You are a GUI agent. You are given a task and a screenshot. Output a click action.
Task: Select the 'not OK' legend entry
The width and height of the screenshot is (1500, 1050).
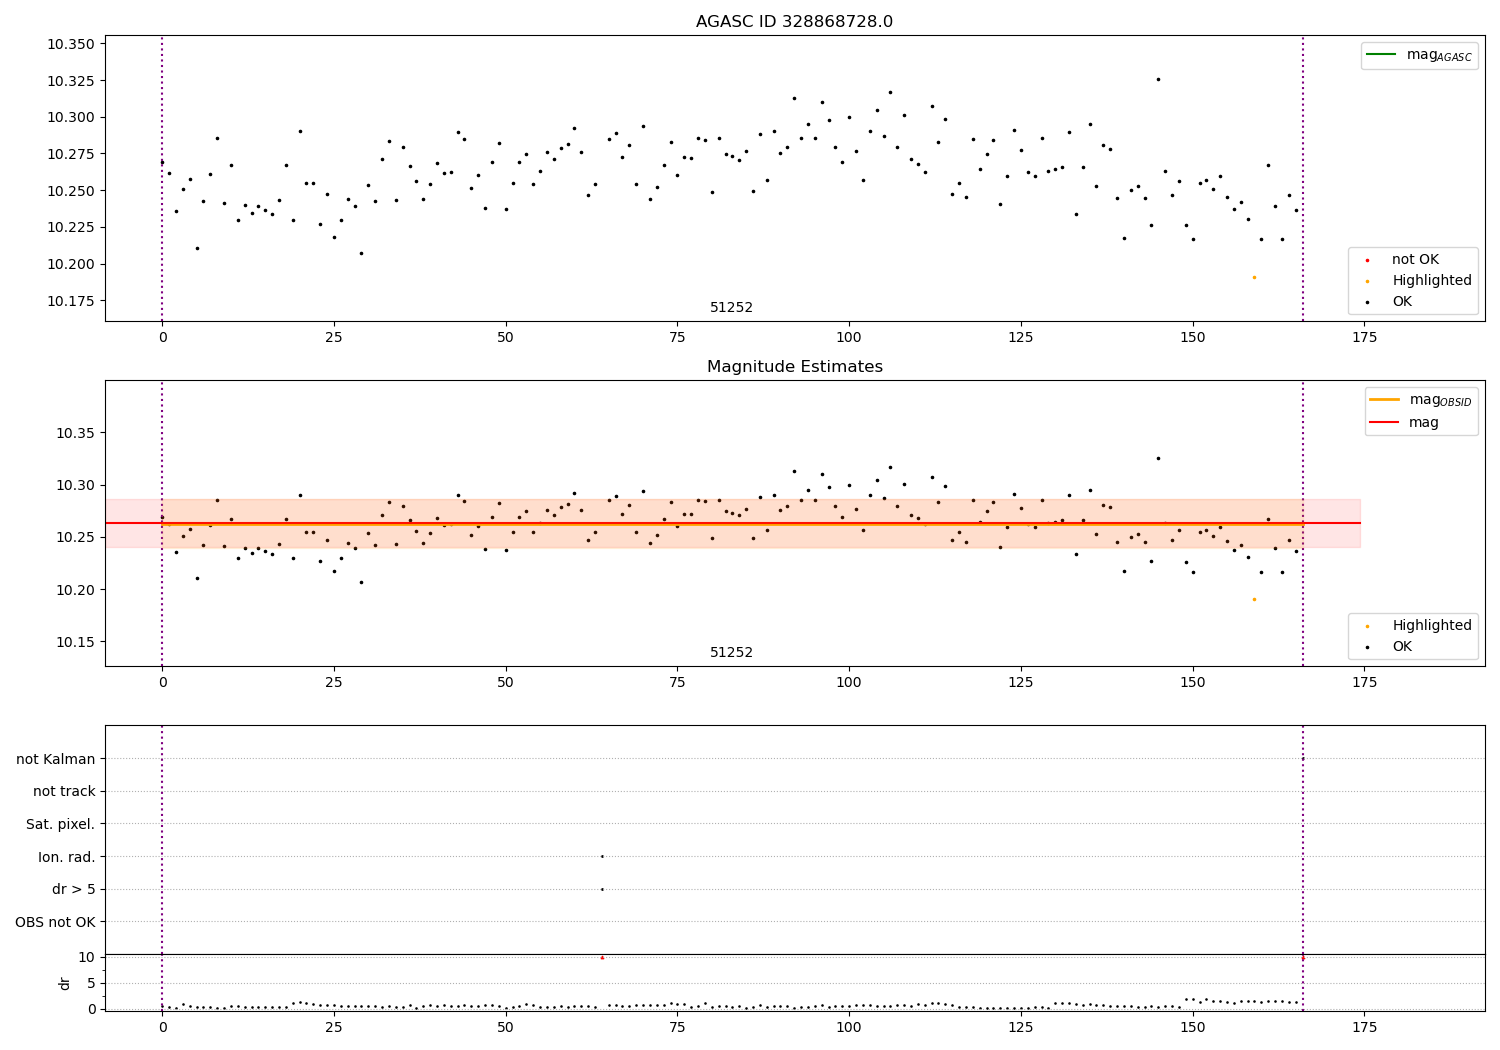[1415, 260]
